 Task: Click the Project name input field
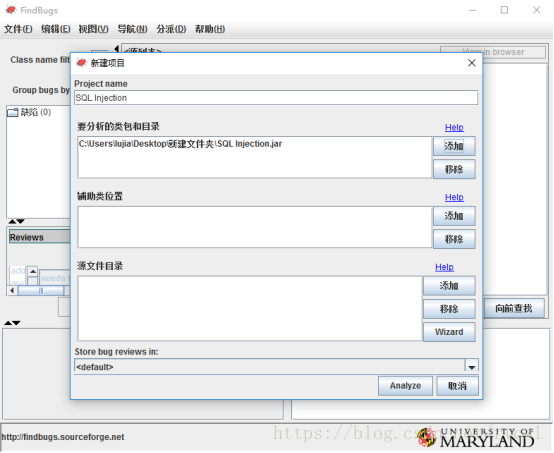(276, 98)
